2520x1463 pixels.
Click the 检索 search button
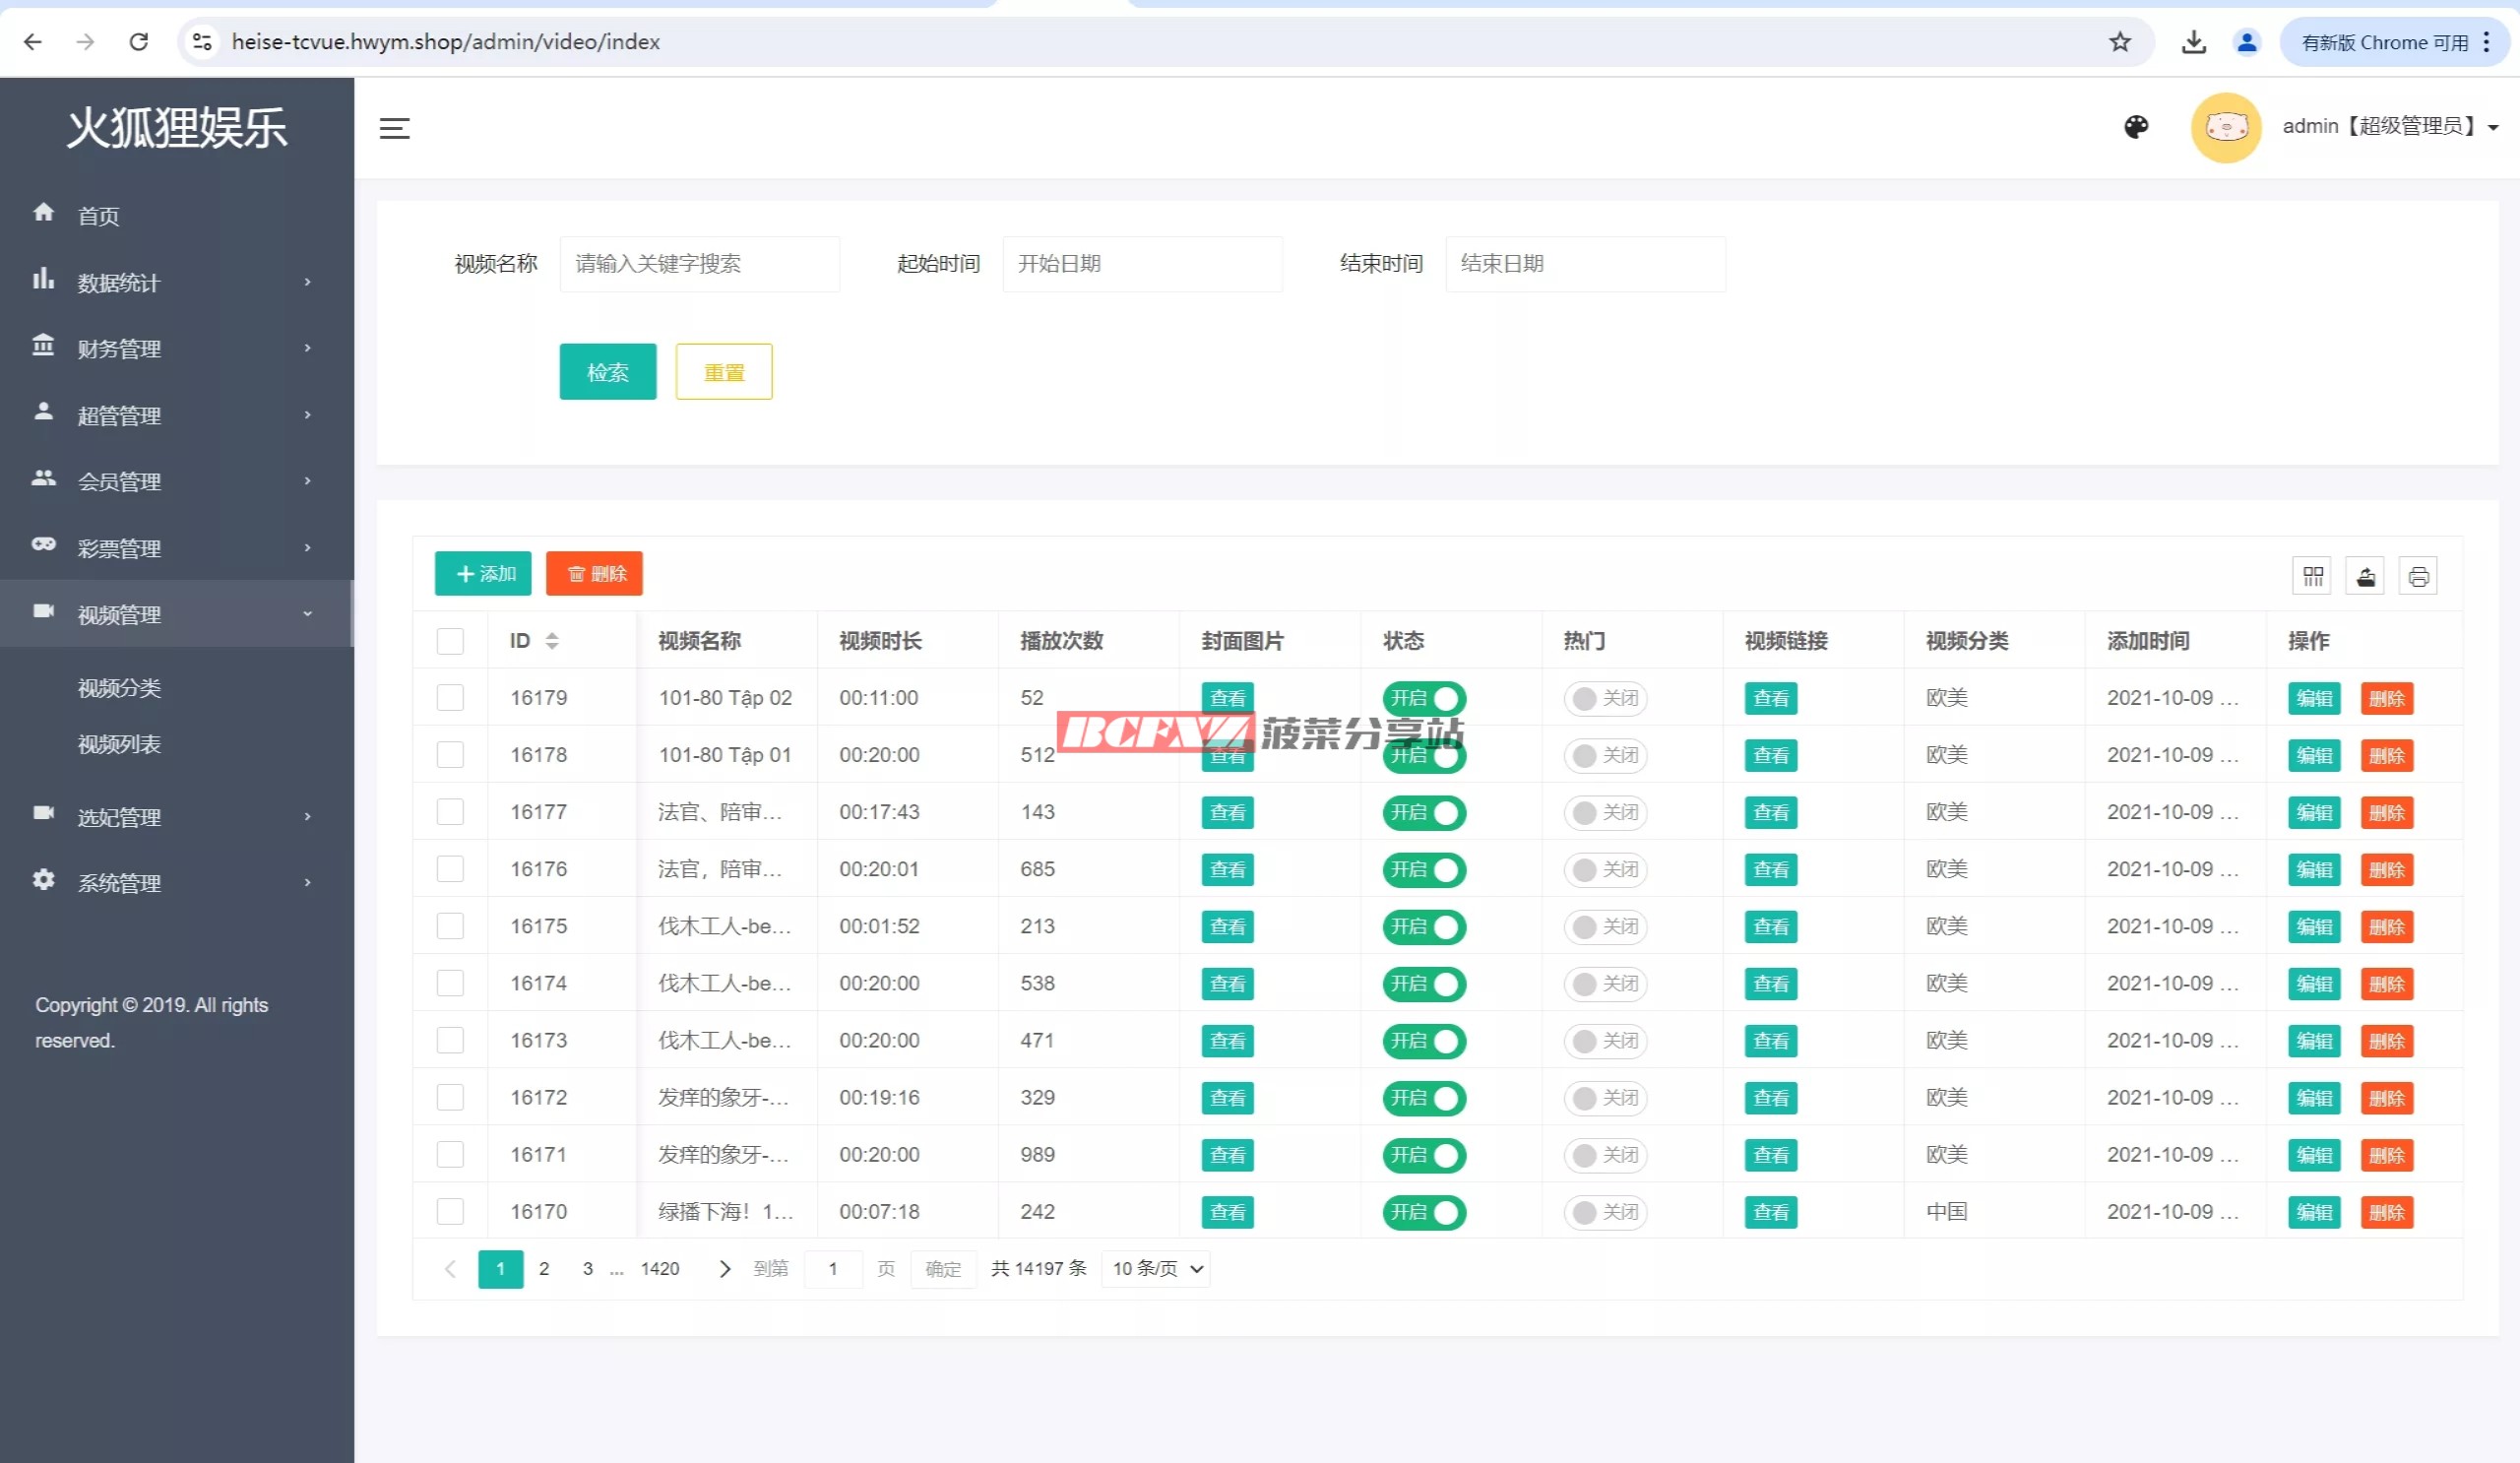coord(607,372)
